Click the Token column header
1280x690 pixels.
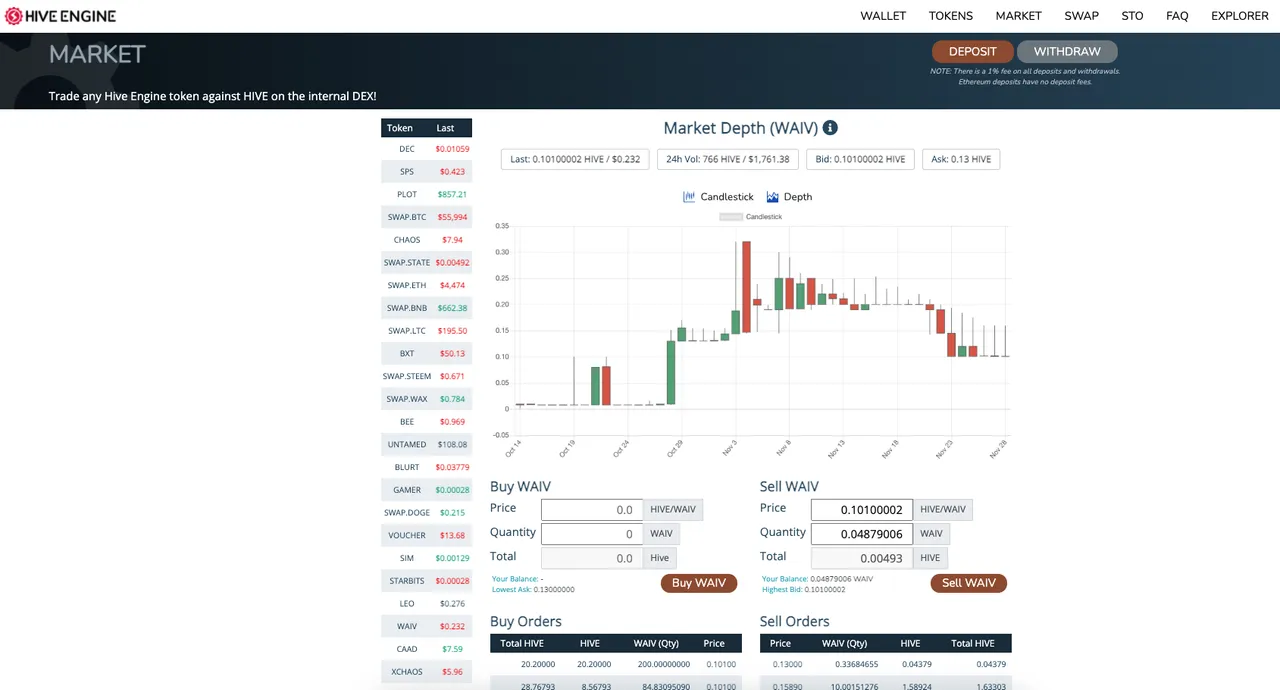point(400,128)
